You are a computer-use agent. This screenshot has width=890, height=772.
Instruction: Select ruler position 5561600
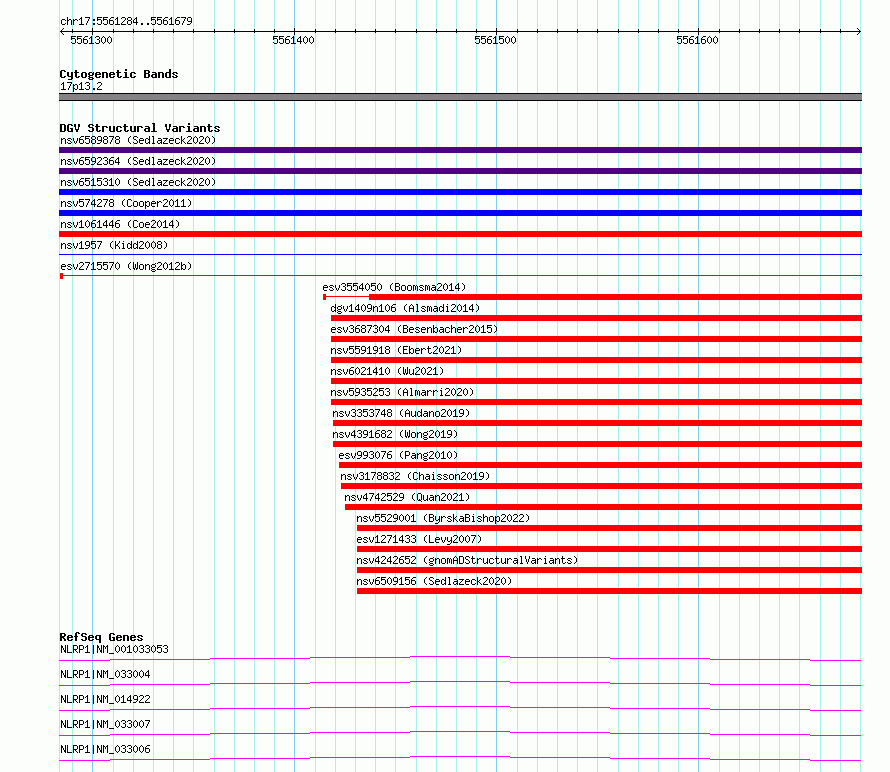[697, 40]
